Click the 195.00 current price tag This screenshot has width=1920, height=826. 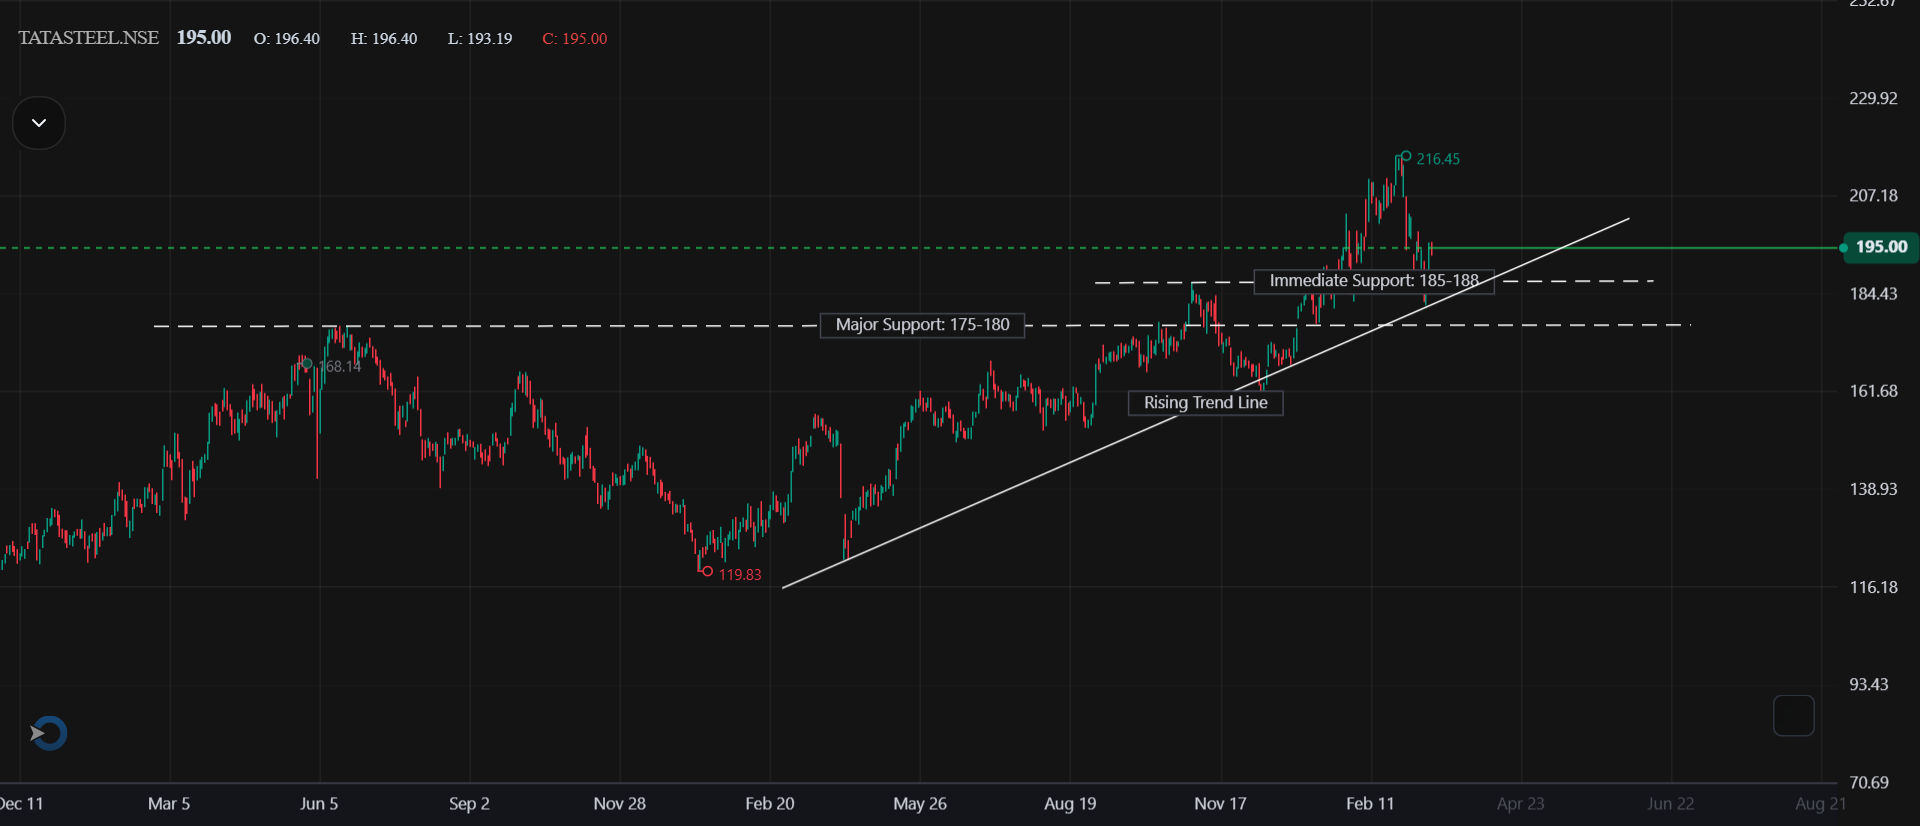pyautogui.click(x=1880, y=247)
